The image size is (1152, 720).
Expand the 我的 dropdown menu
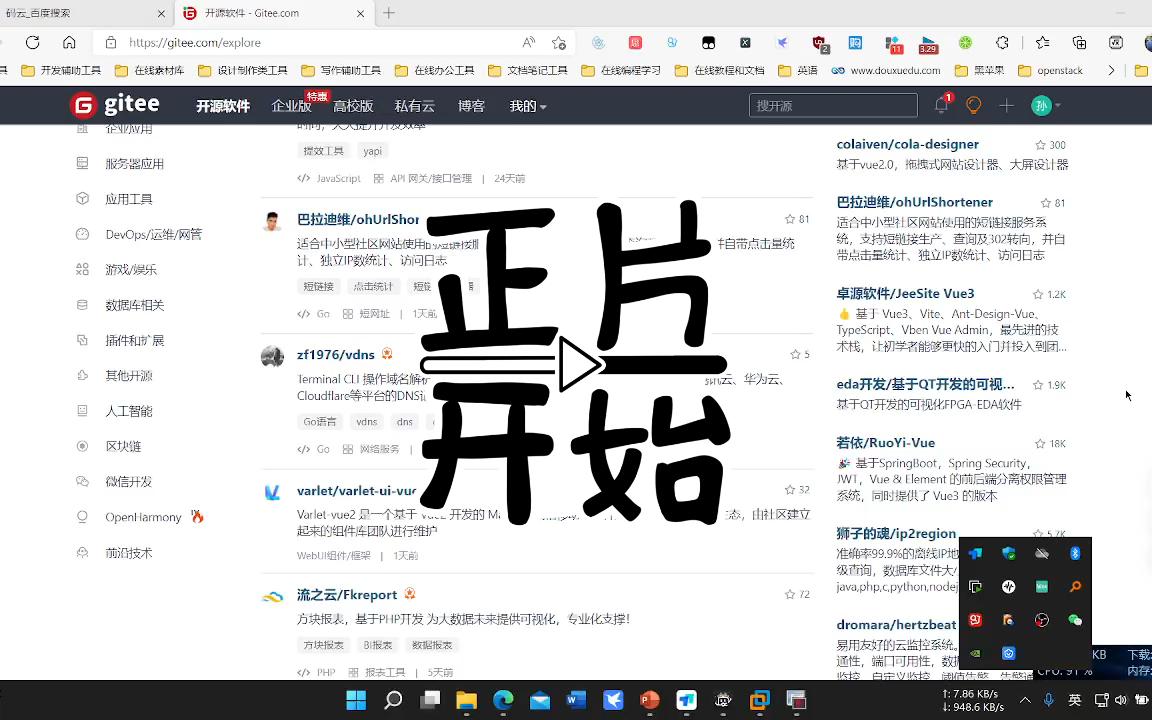tap(528, 106)
